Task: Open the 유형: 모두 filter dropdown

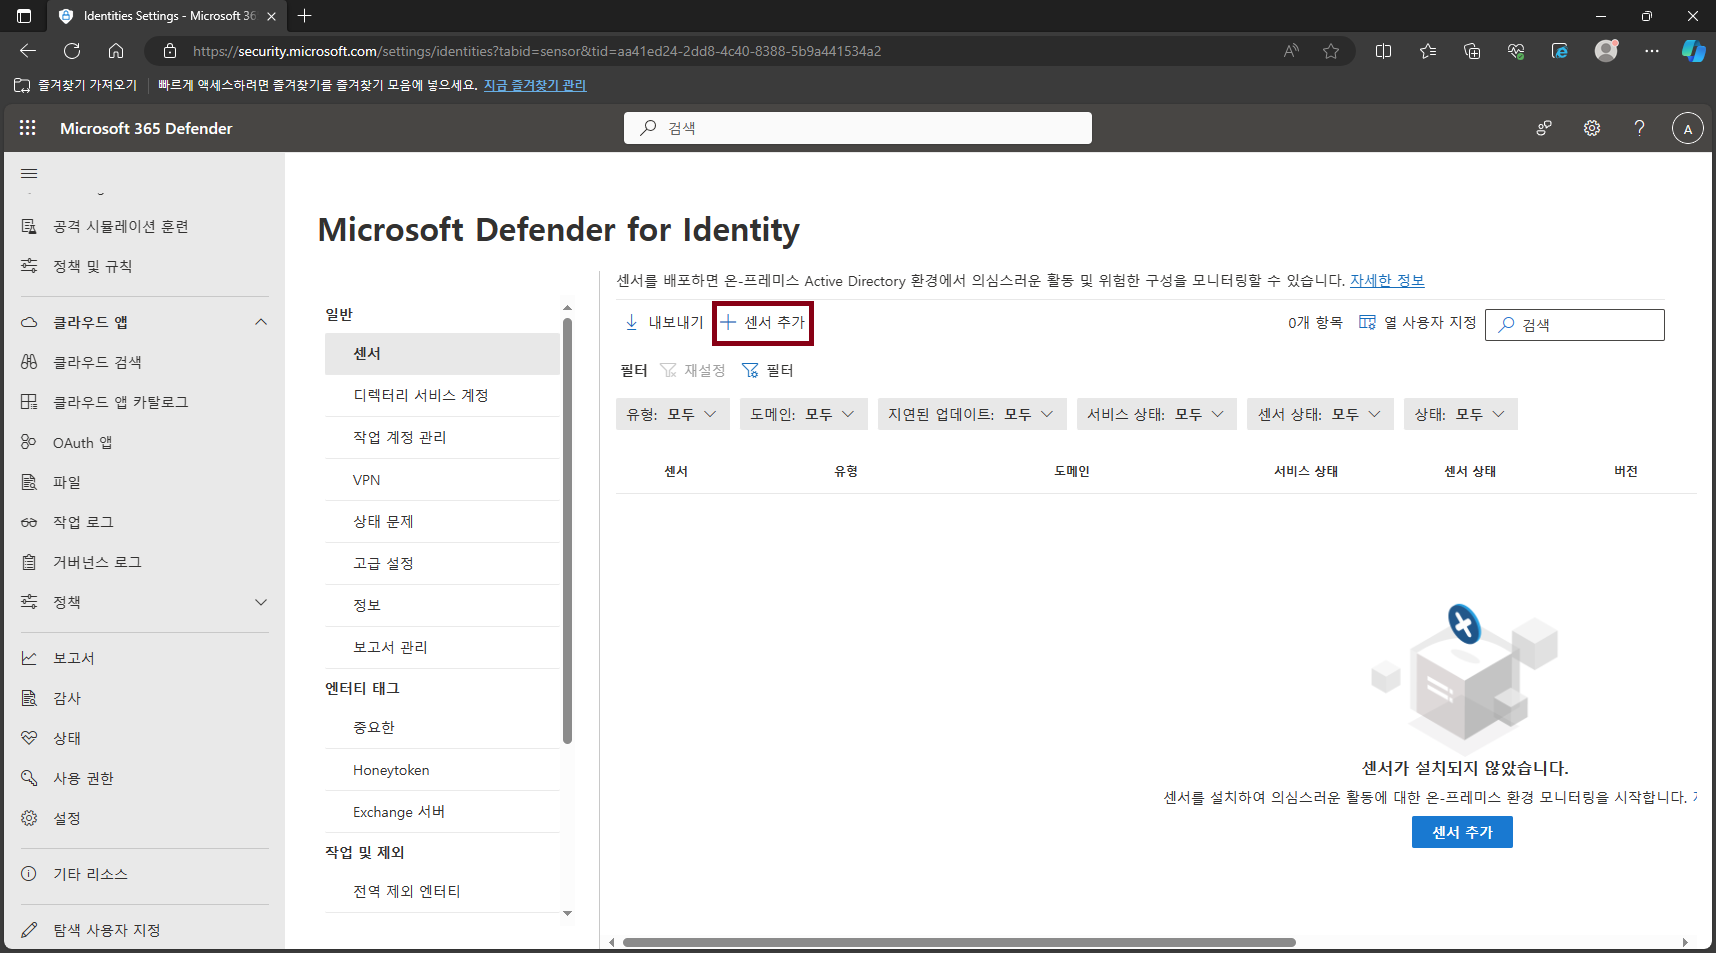Action: [672, 414]
